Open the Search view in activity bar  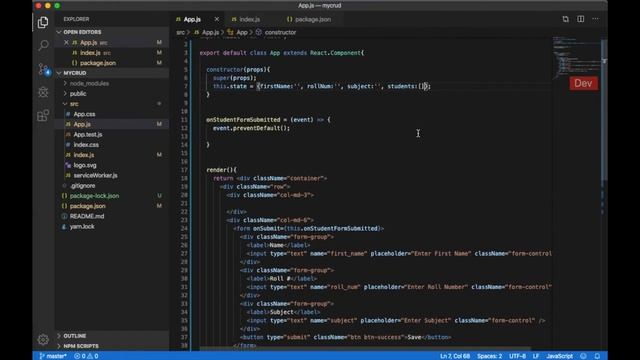(x=43, y=45)
